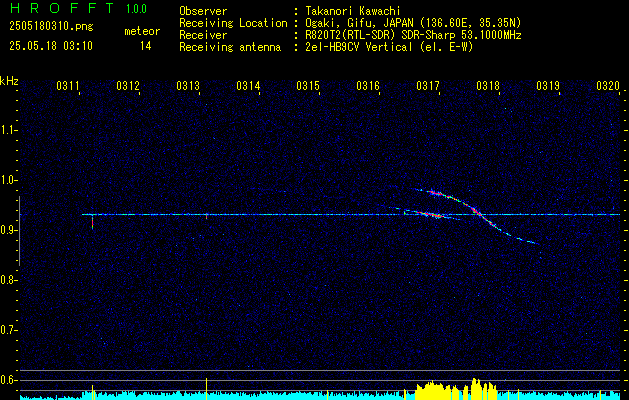Click the 0316 time axis marker
This screenshot has width=629, height=400.
click(x=368, y=85)
